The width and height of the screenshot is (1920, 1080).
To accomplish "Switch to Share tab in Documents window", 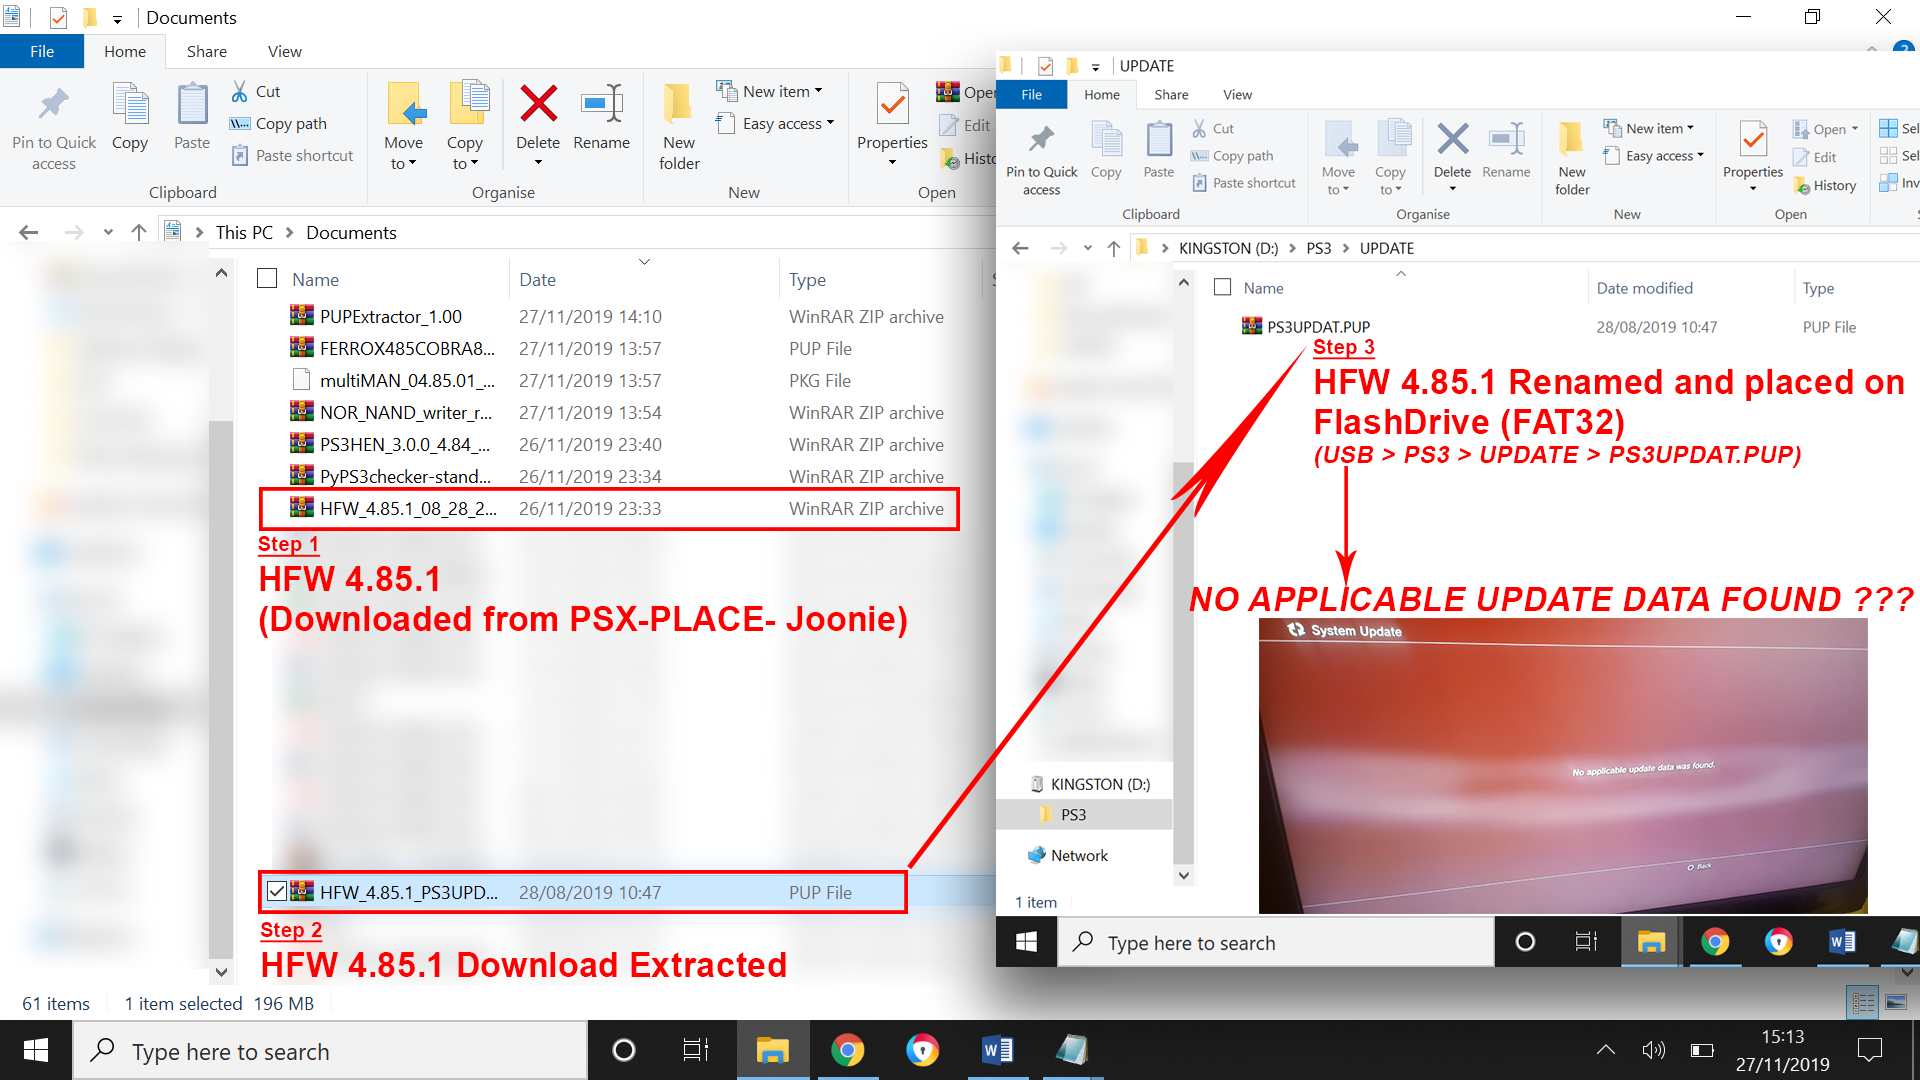I will coord(207,51).
